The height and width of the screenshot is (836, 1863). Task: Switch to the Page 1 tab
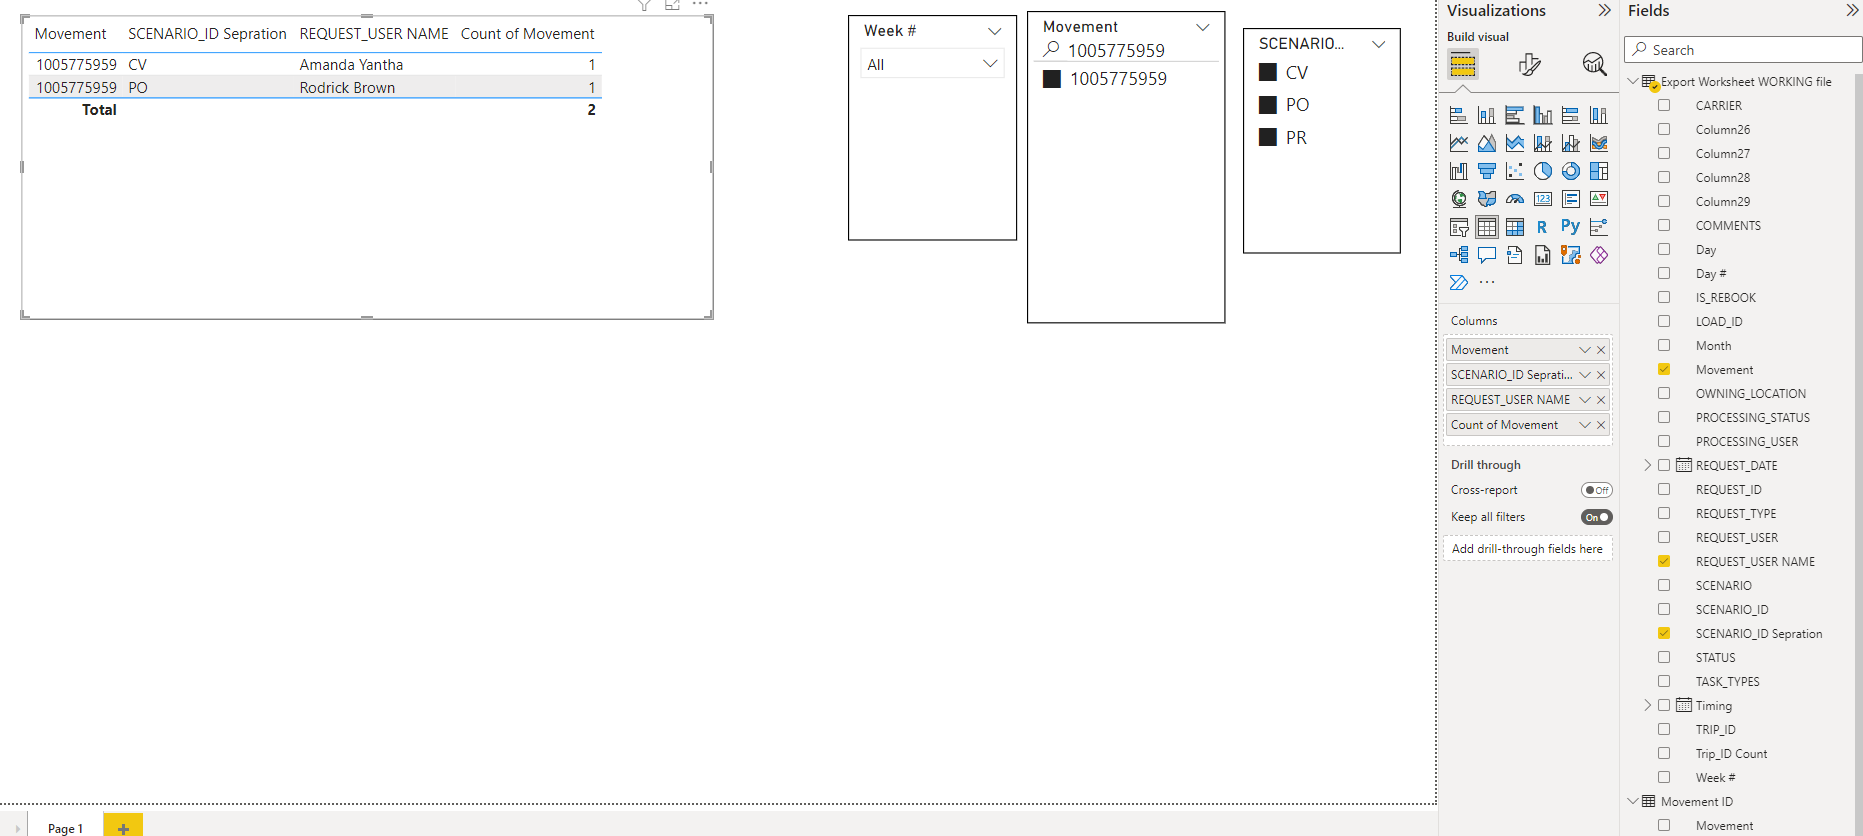click(x=65, y=828)
